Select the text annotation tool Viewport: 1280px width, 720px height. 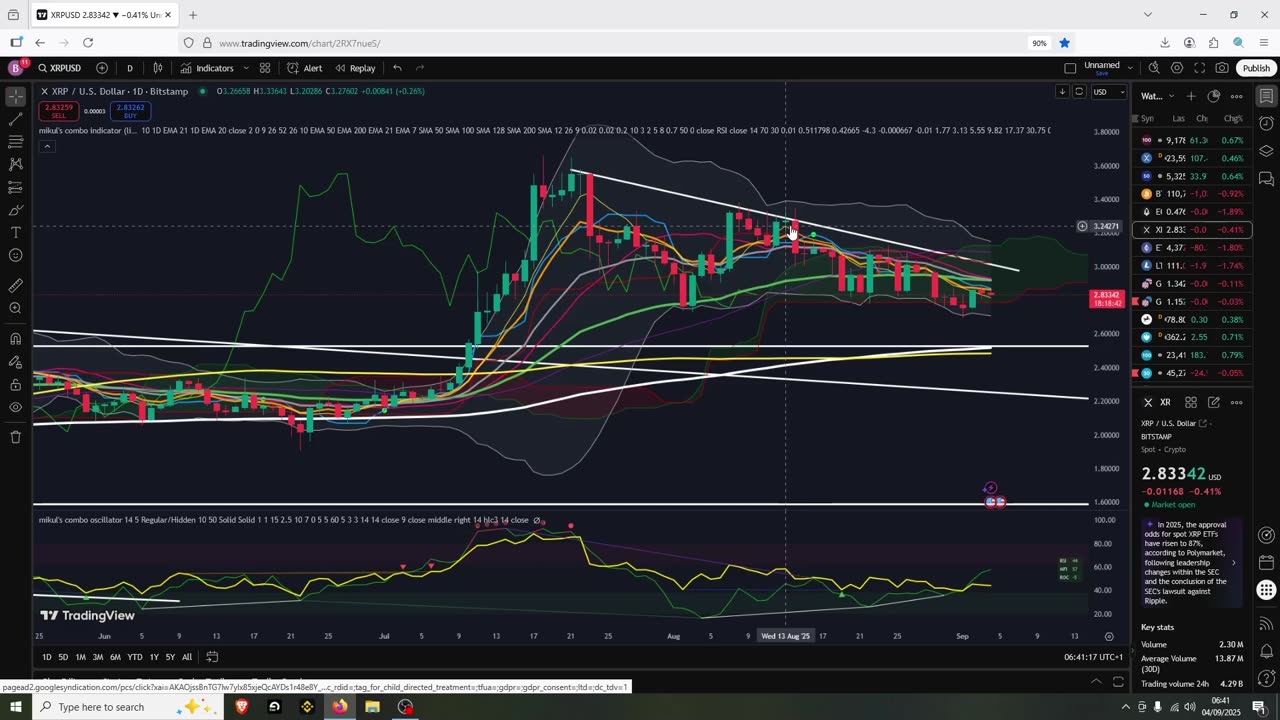[x=16, y=233]
